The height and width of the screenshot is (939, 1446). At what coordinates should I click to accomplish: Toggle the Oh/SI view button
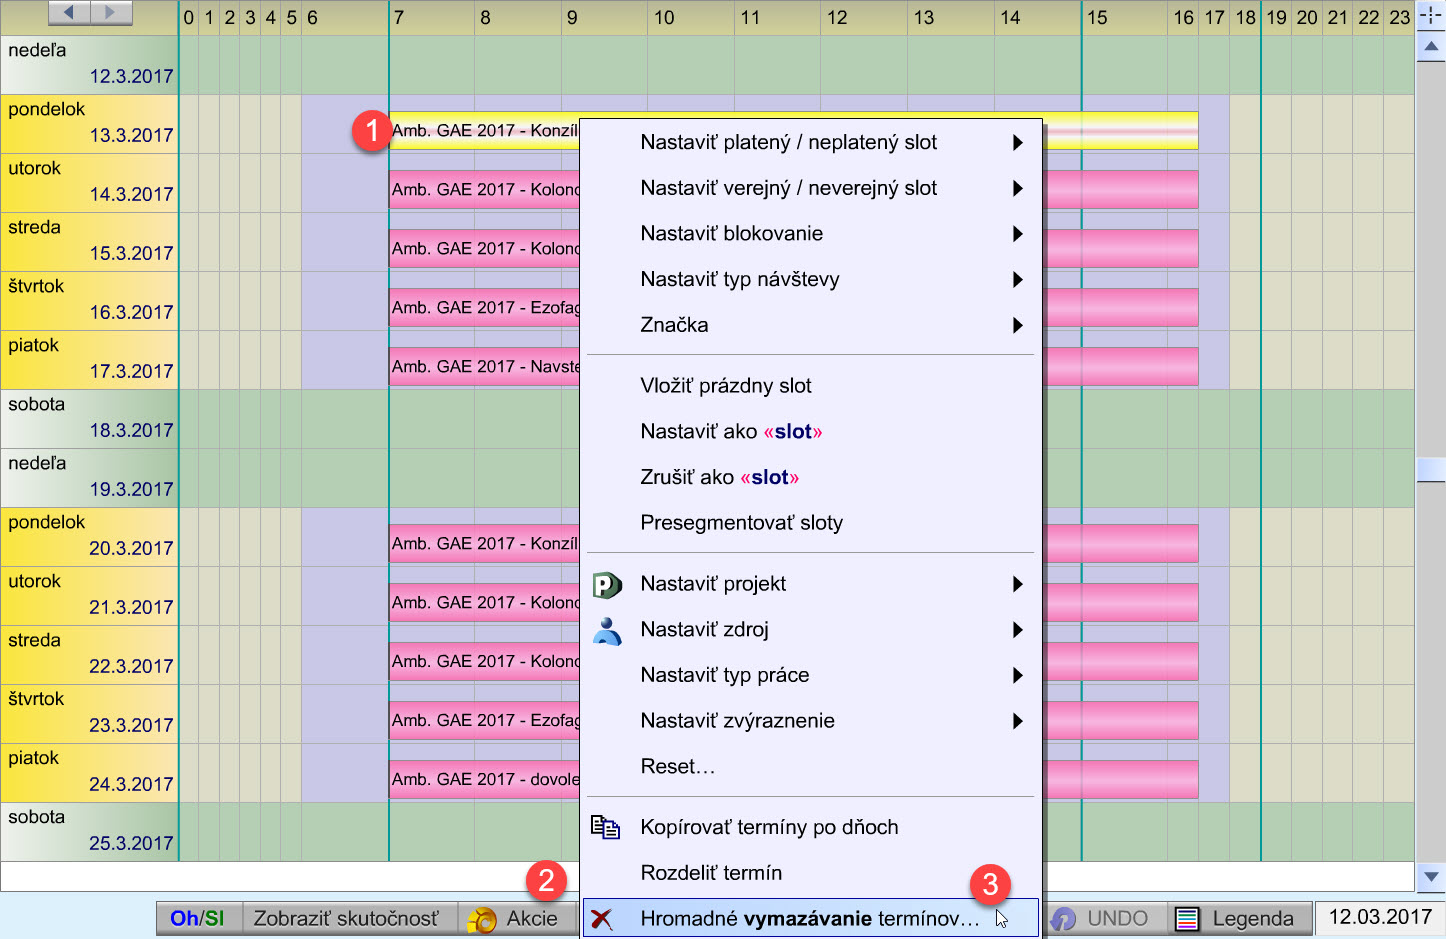coord(198,918)
